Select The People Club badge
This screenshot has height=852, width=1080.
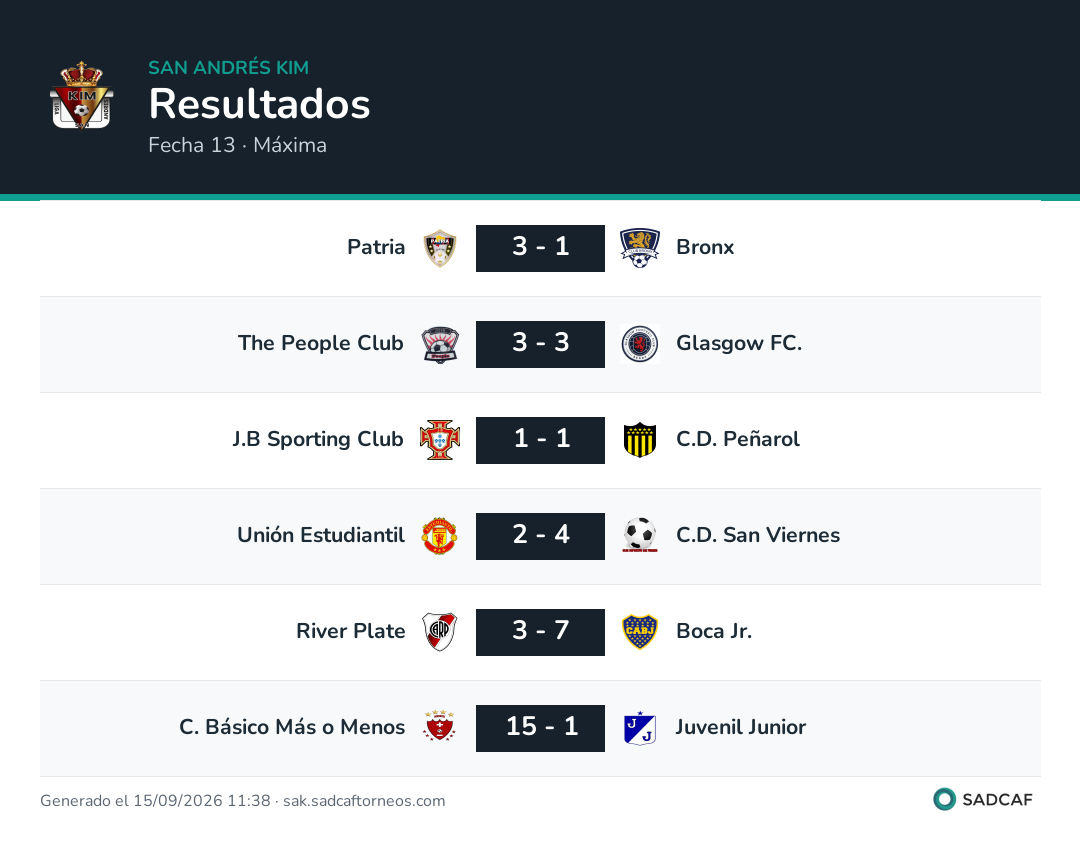[x=440, y=344]
